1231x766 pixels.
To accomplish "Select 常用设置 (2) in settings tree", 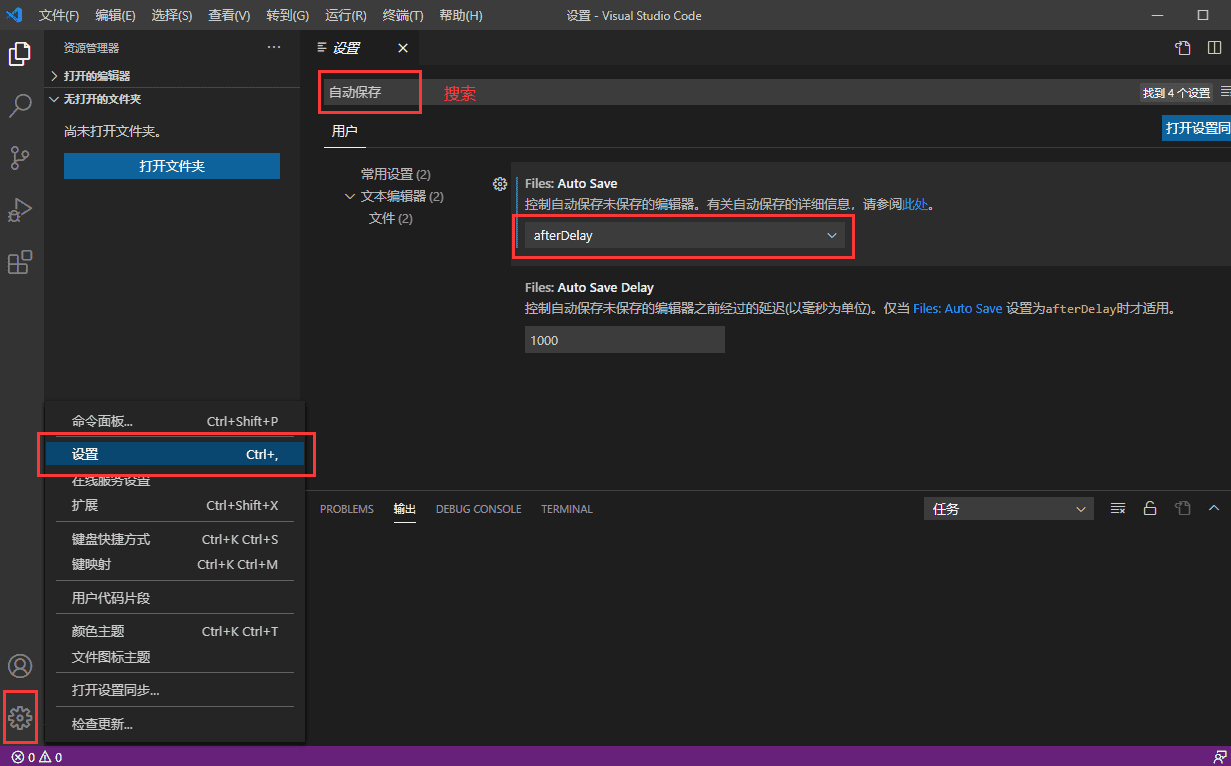I will coord(396,174).
